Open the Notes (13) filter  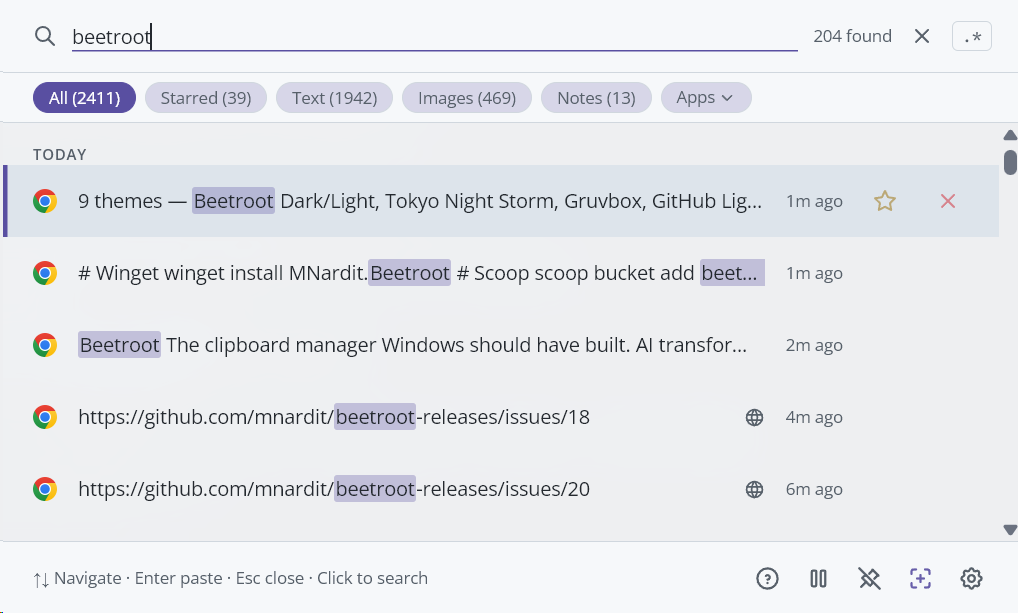point(596,98)
